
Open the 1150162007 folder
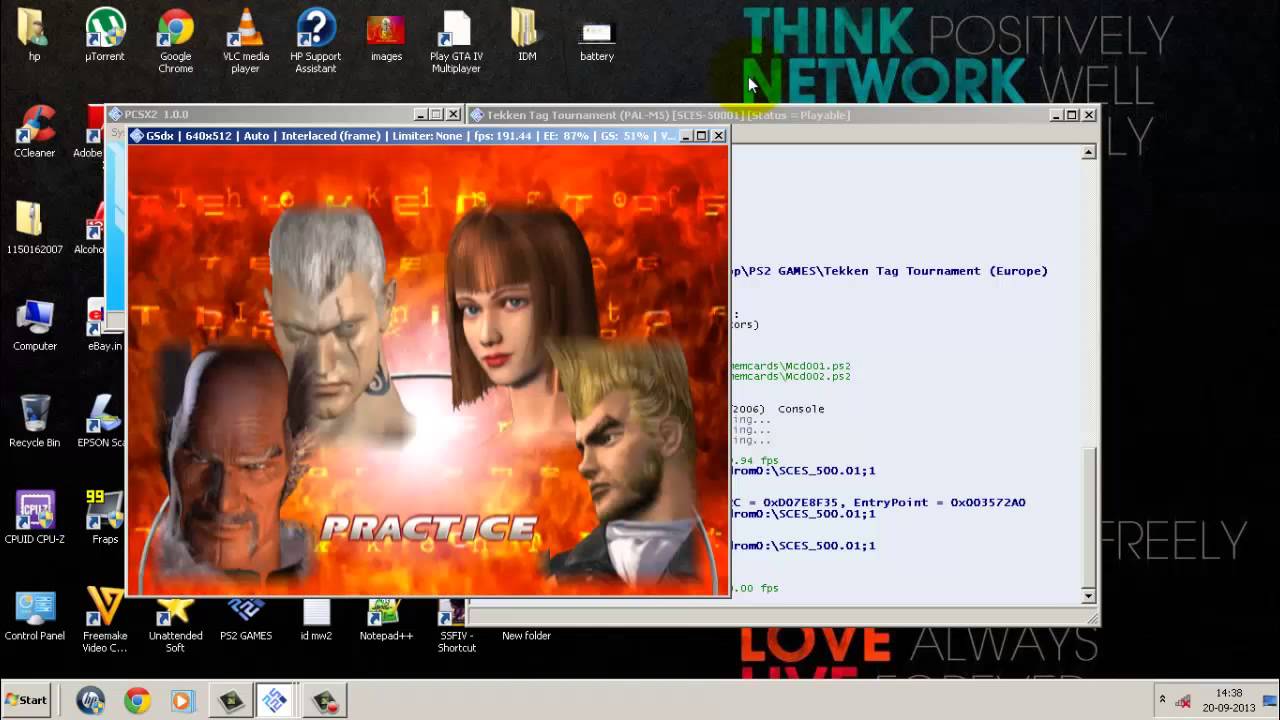pos(34,228)
